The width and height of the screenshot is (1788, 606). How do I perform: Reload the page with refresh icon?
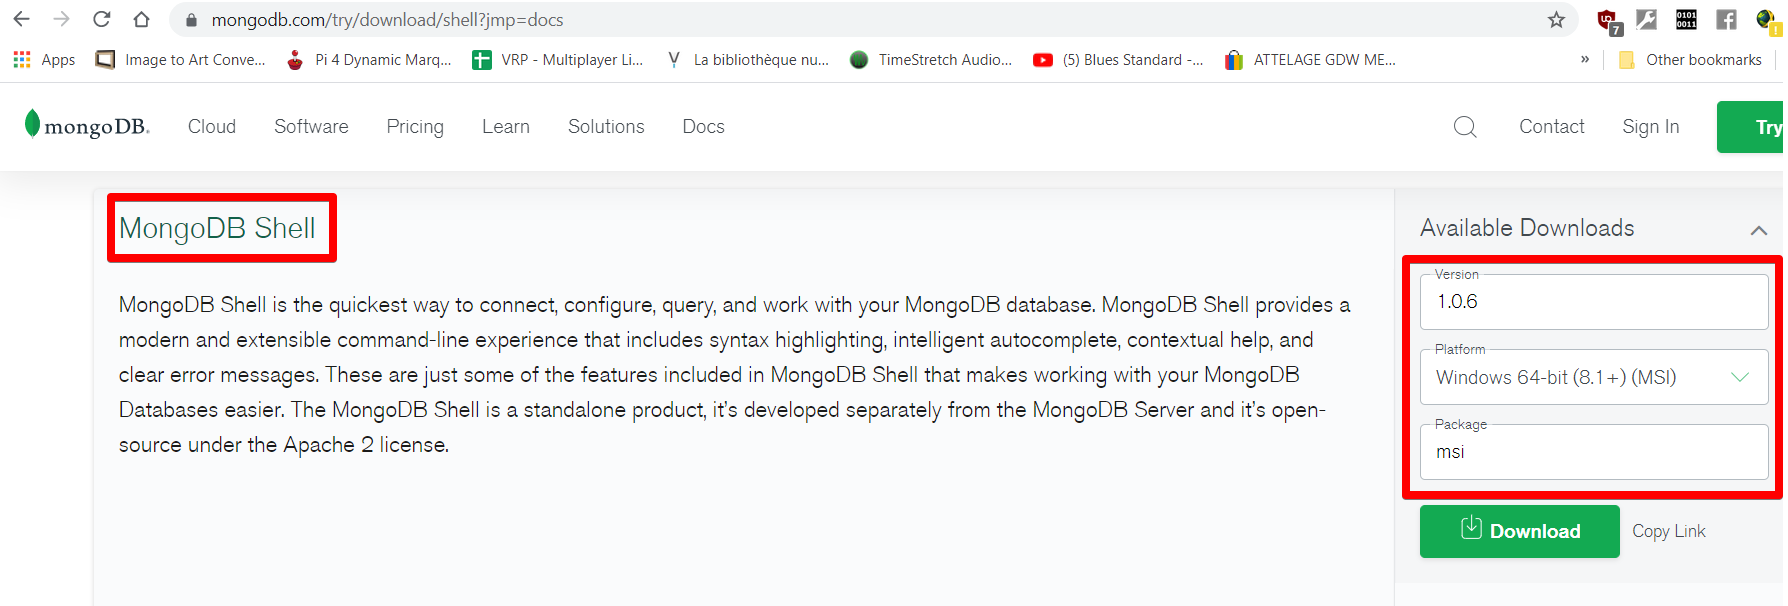[x=101, y=19]
